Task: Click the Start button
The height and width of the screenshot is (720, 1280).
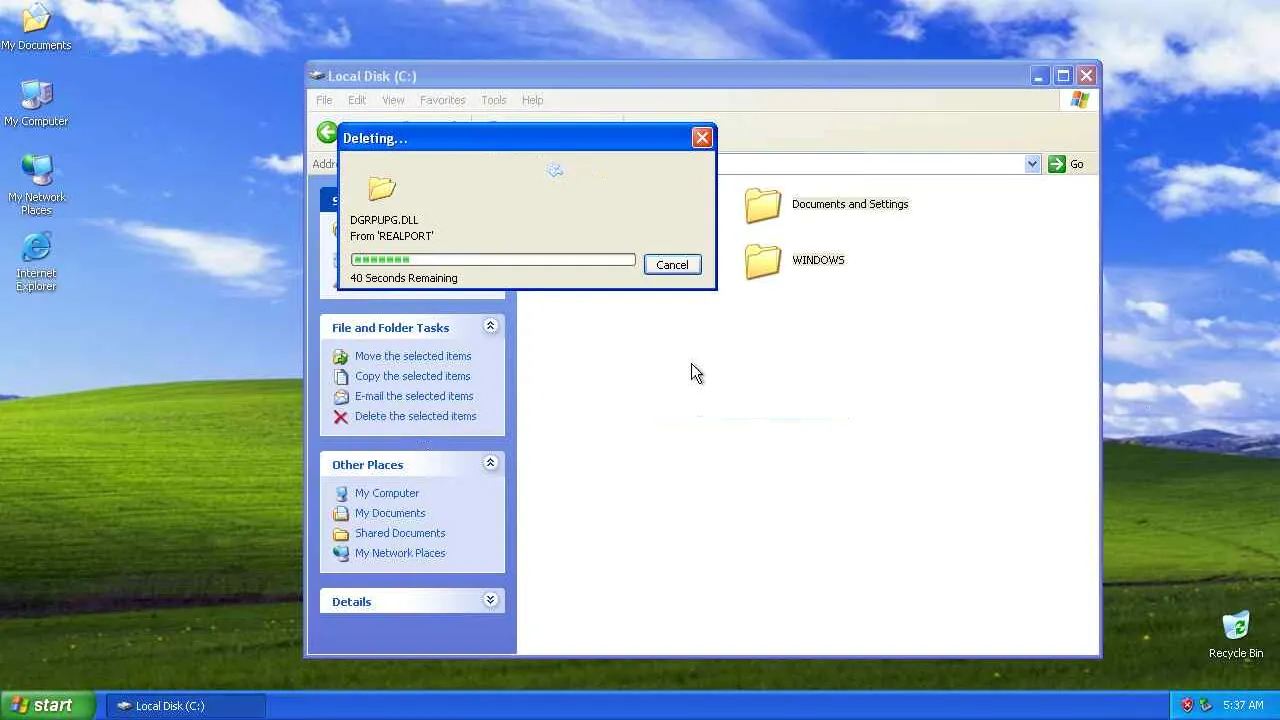Action: click(47, 705)
